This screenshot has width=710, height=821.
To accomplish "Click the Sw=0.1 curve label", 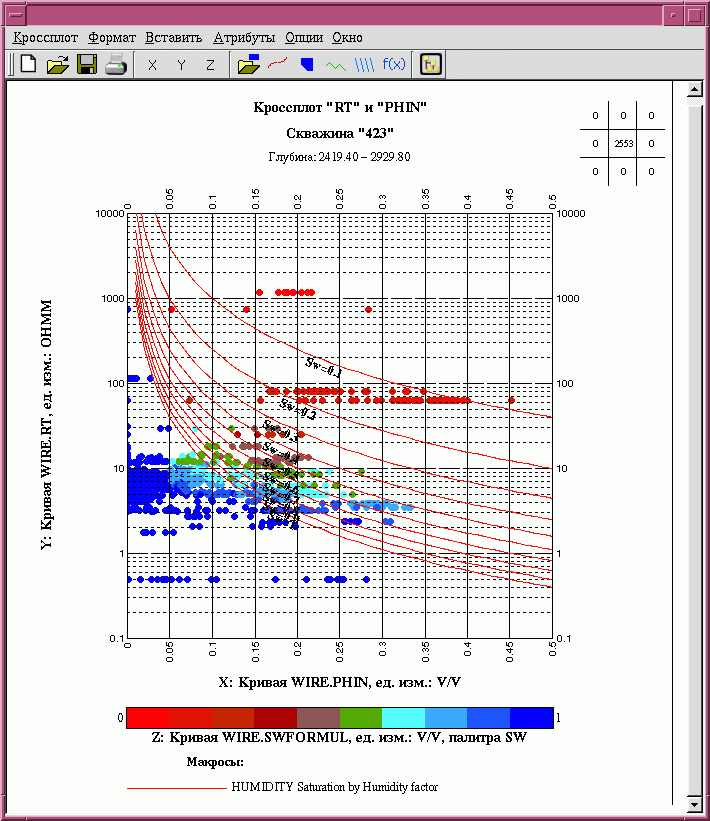I will [324, 368].
